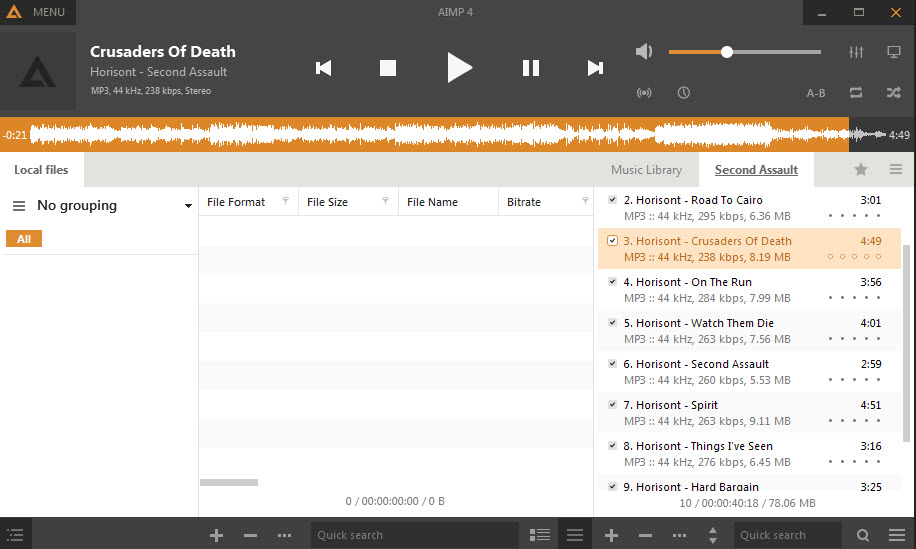The height and width of the screenshot is (549, 916).
Task: Add files to library with left plus
Action: click(x=216, y=535)
